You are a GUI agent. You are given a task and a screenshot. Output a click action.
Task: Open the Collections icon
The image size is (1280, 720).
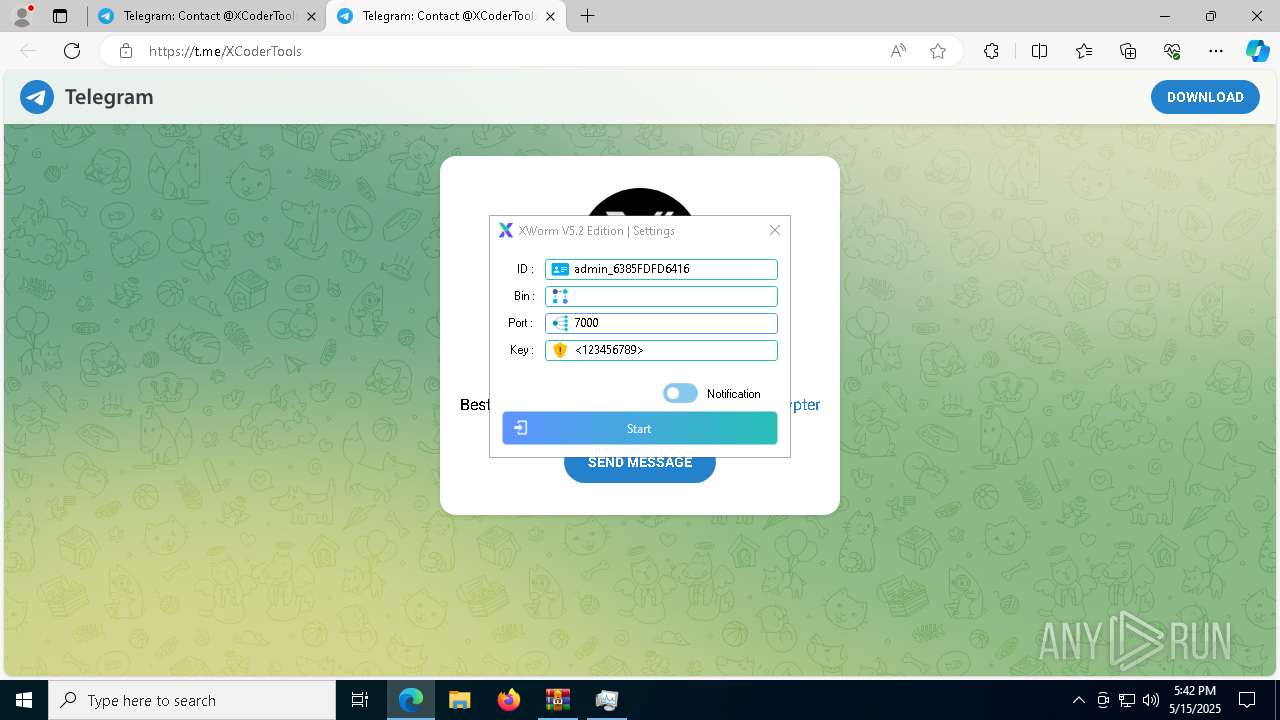1128,51
